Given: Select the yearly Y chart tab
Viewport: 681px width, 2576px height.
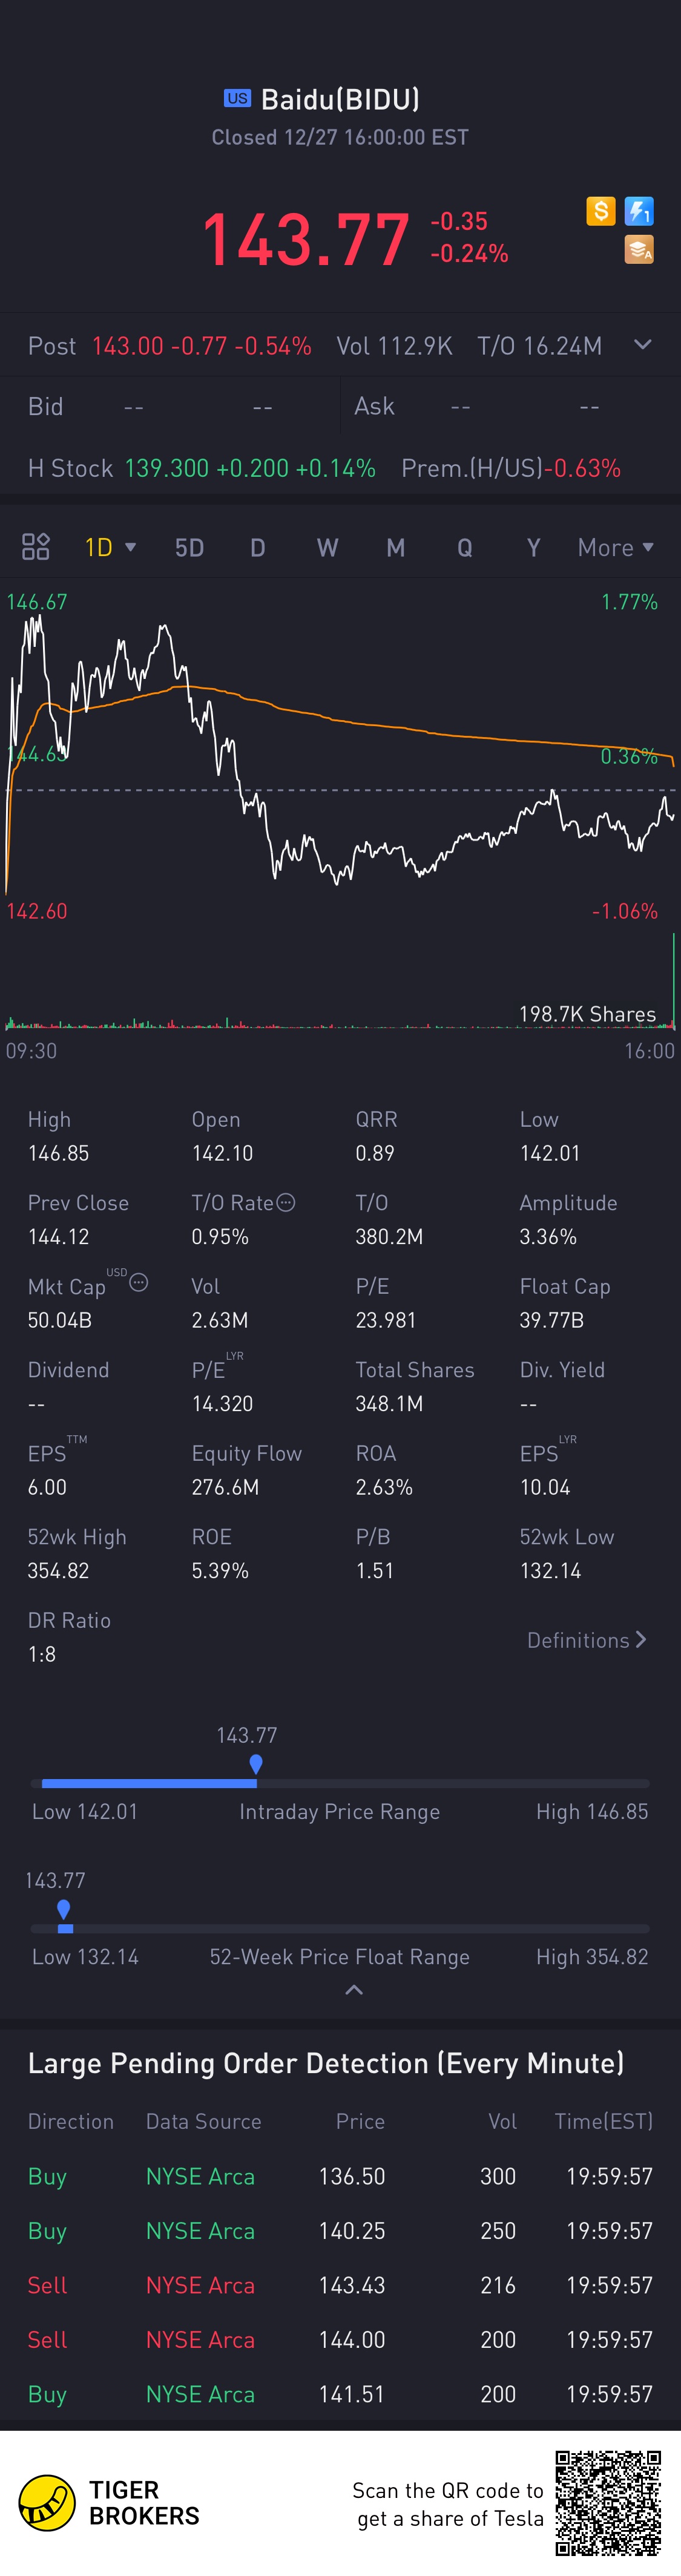Looking at the screenshot, I should coord(533,547).
